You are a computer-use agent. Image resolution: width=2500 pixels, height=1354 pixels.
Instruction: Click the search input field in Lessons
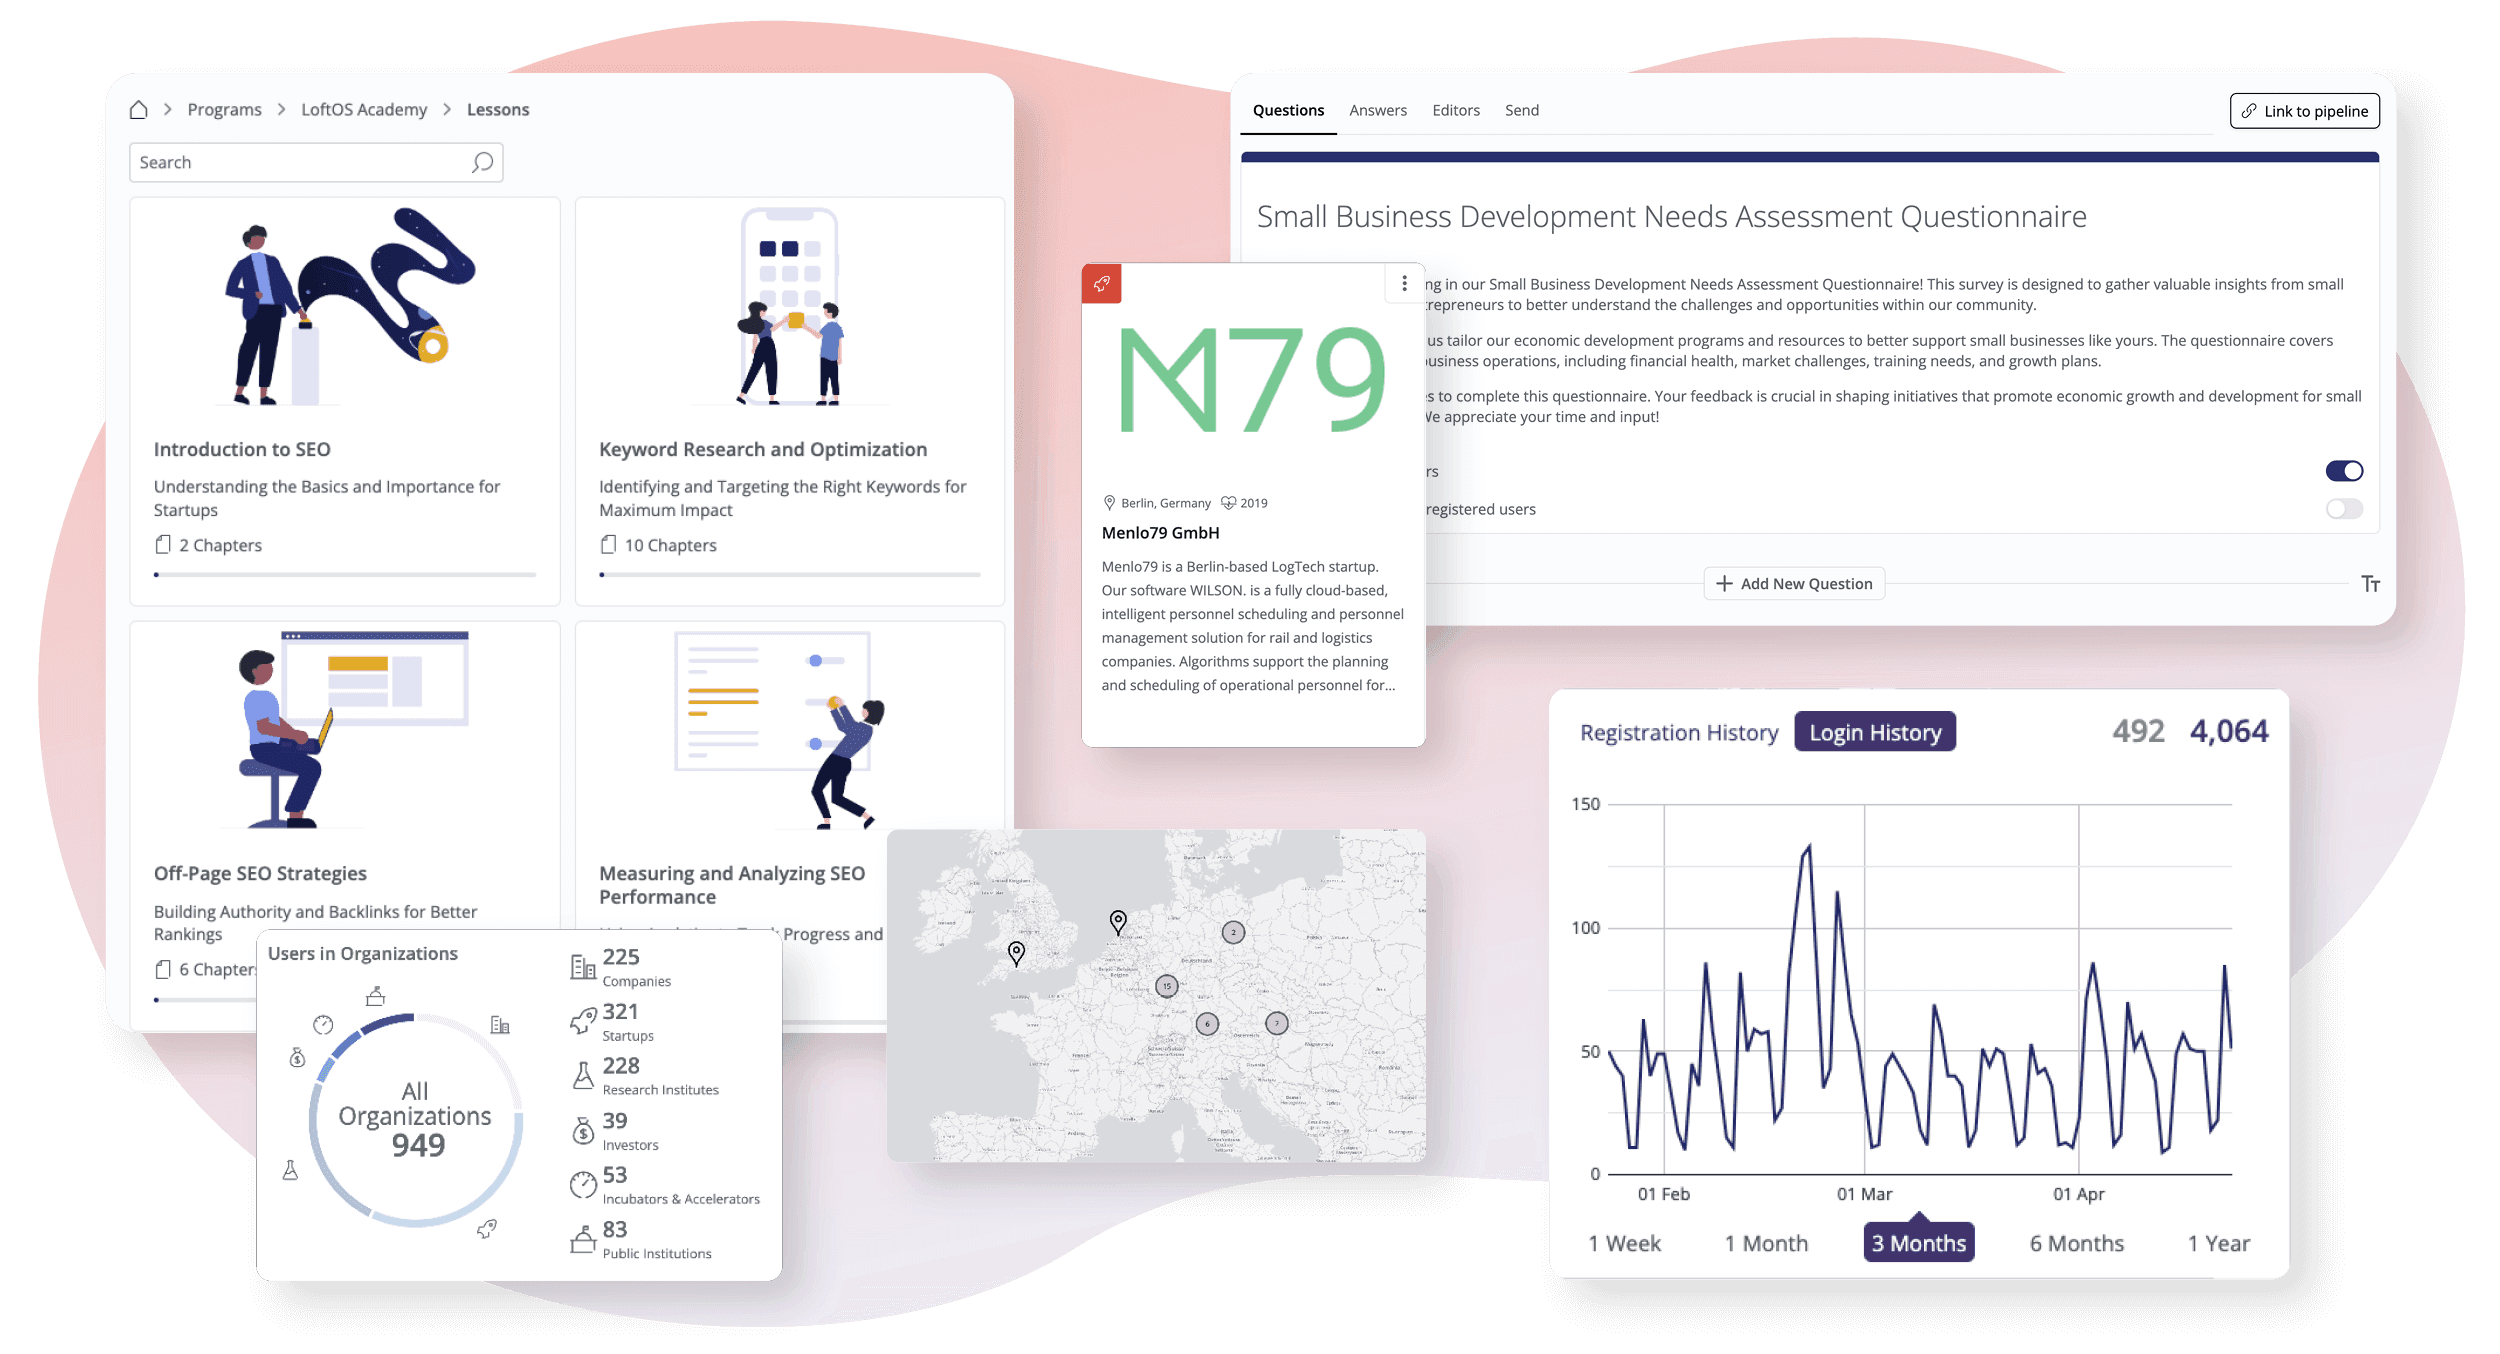pyautogui.click(x=315, y=160)
